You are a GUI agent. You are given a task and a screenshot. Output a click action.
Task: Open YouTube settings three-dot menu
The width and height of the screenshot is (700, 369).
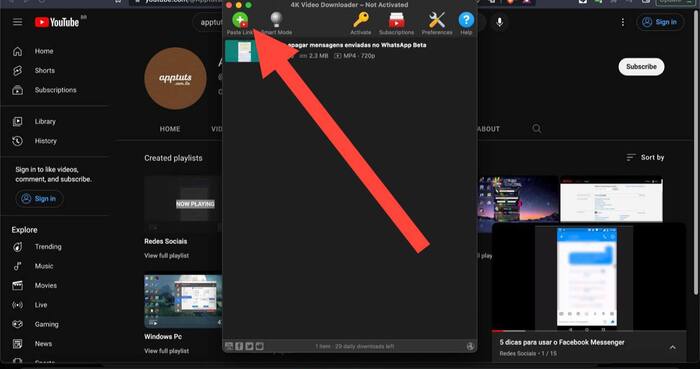pyautogui.click(x=623, y=22)
